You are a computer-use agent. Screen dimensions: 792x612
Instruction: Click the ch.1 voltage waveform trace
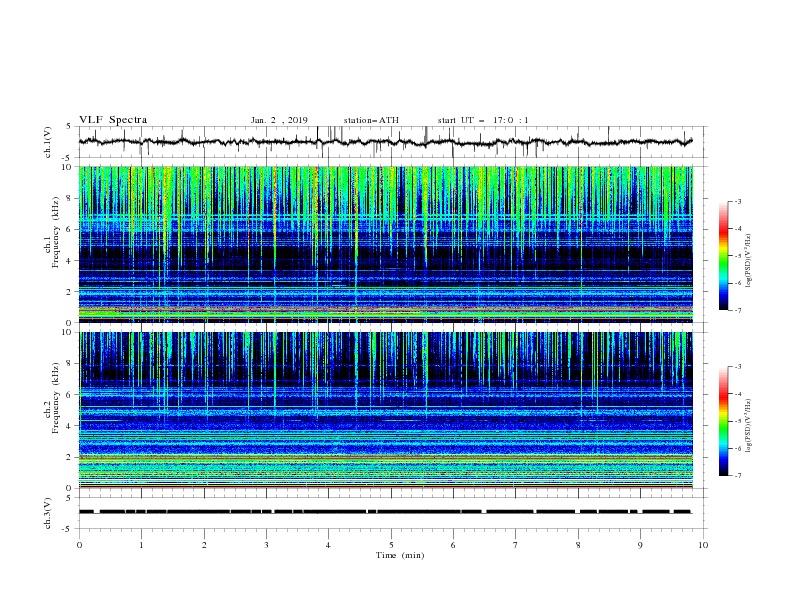click(386, 142)
